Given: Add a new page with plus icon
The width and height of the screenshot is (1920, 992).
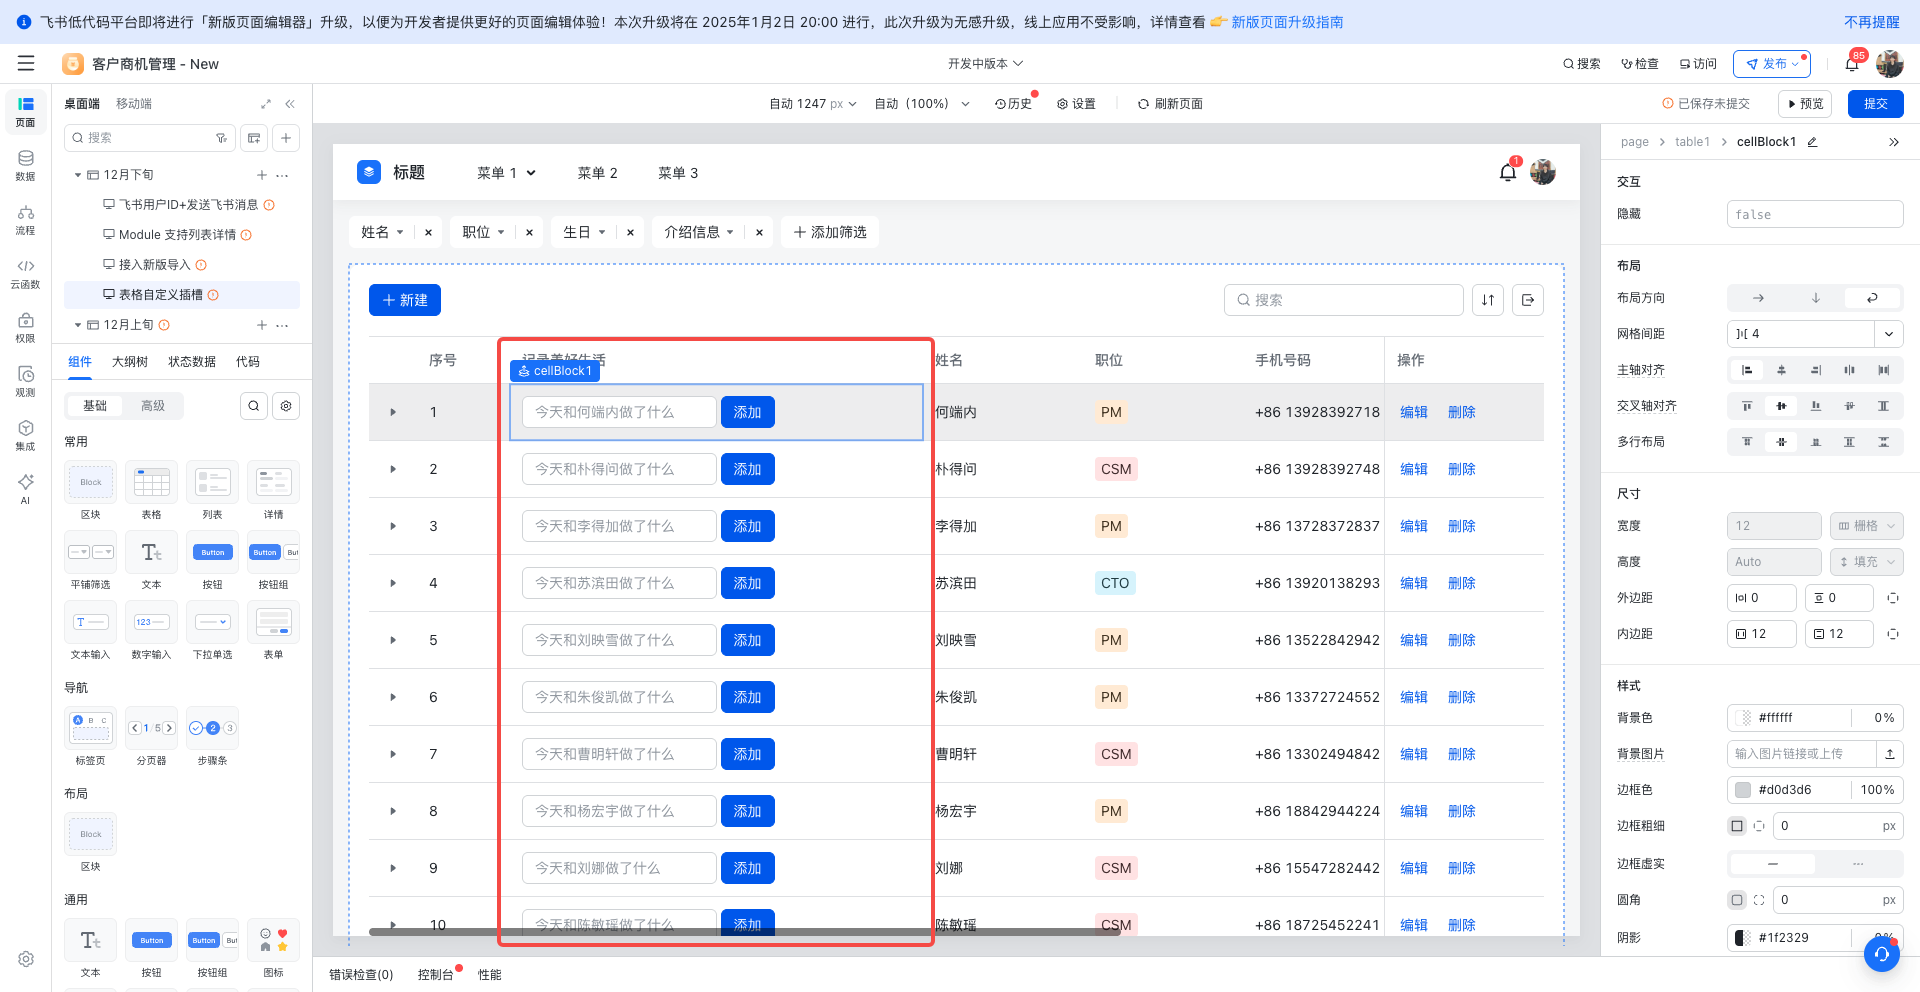Looking at the screenshot, I should point(286,138).
